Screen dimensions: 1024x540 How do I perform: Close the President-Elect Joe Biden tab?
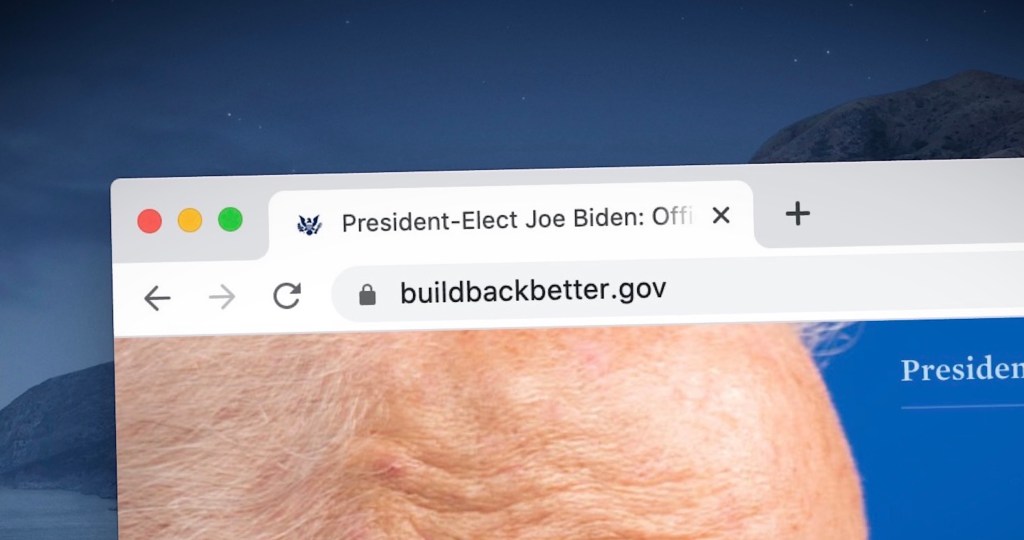point(720,215)
